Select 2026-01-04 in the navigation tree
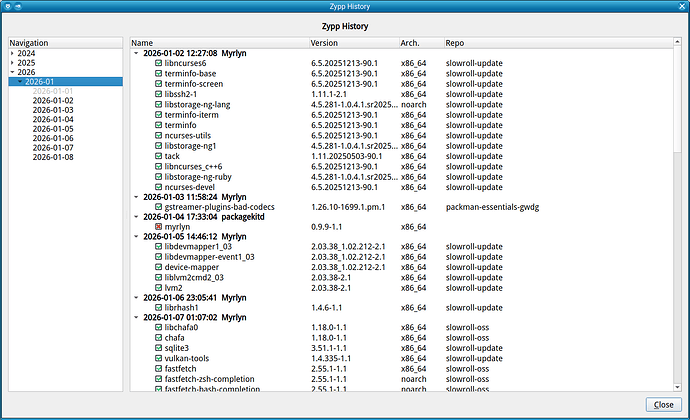The height and width of the screenshot is (420, 690). coord(52,120)
